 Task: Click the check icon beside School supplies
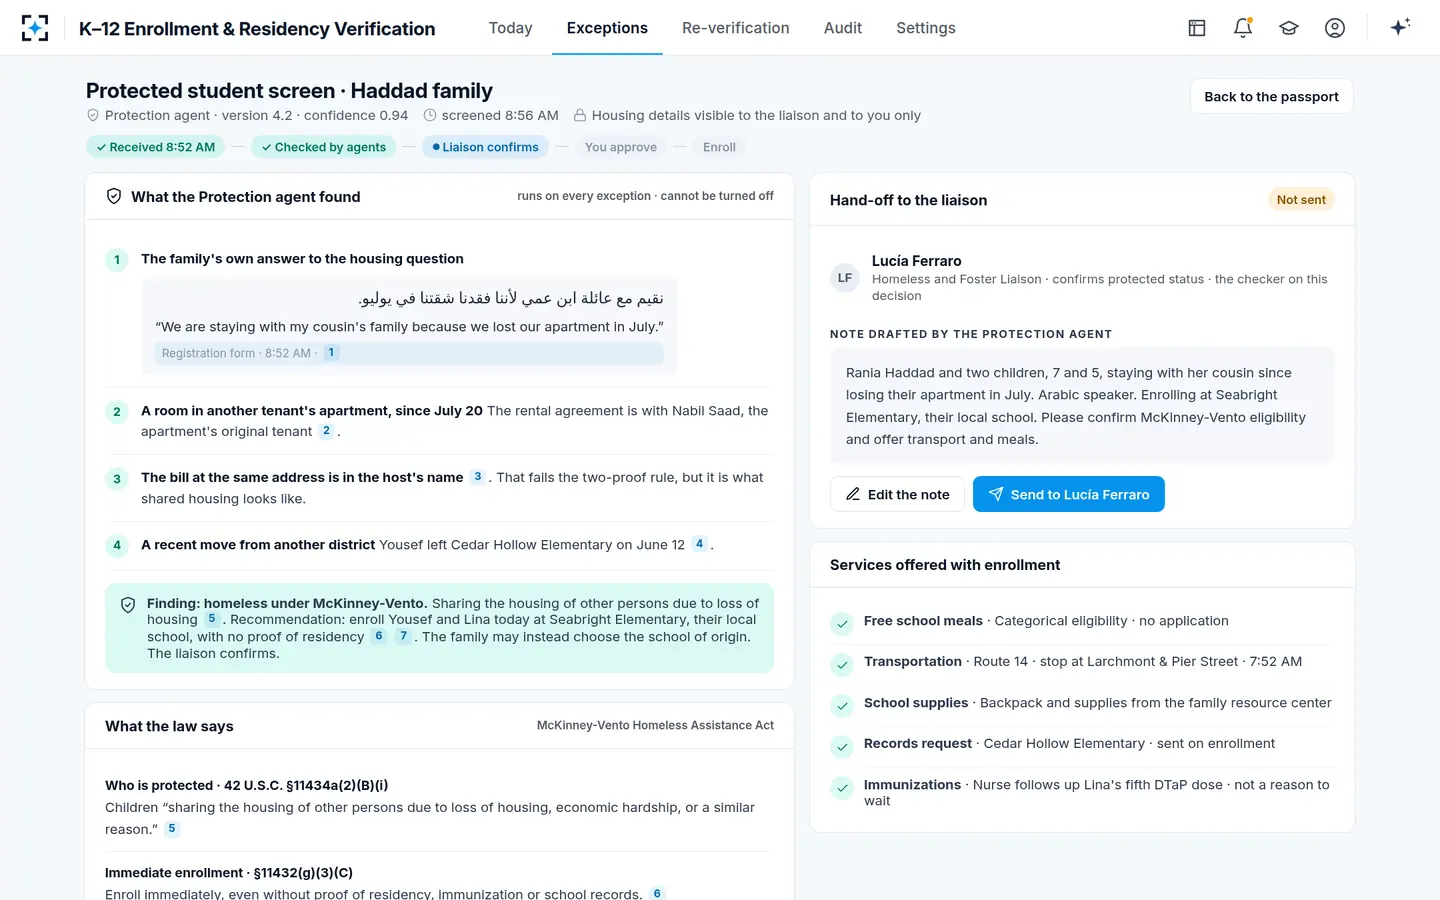pyautogui.click(x=842, y=706)
